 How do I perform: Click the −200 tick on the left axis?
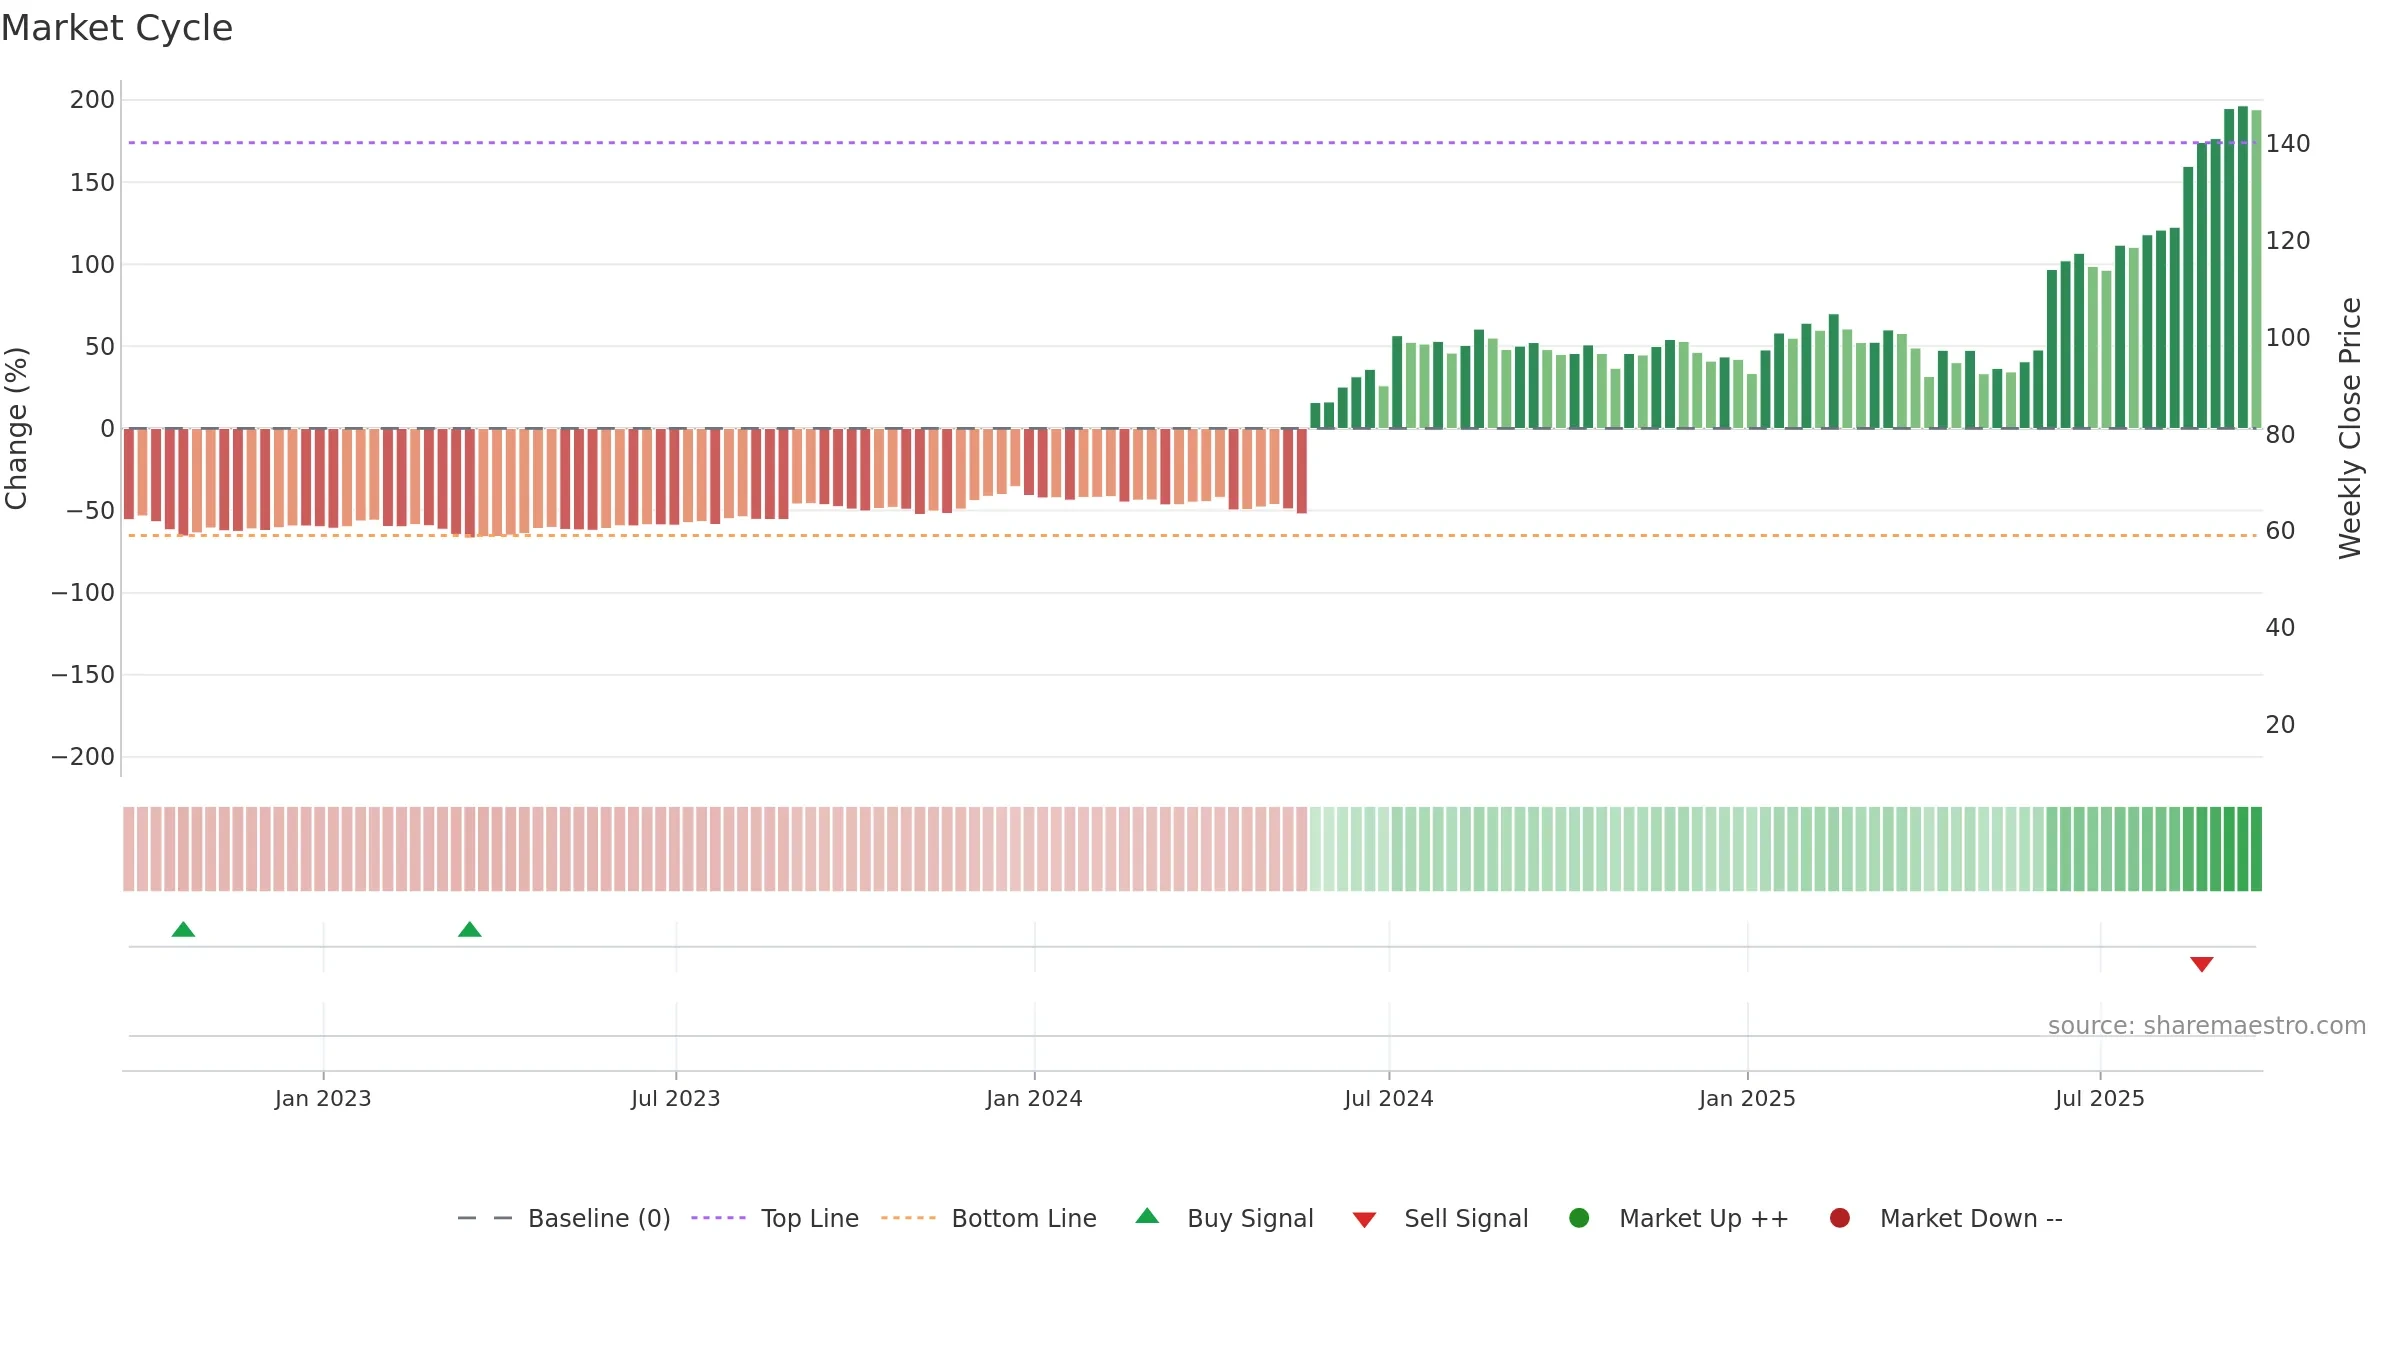point(83,757)
